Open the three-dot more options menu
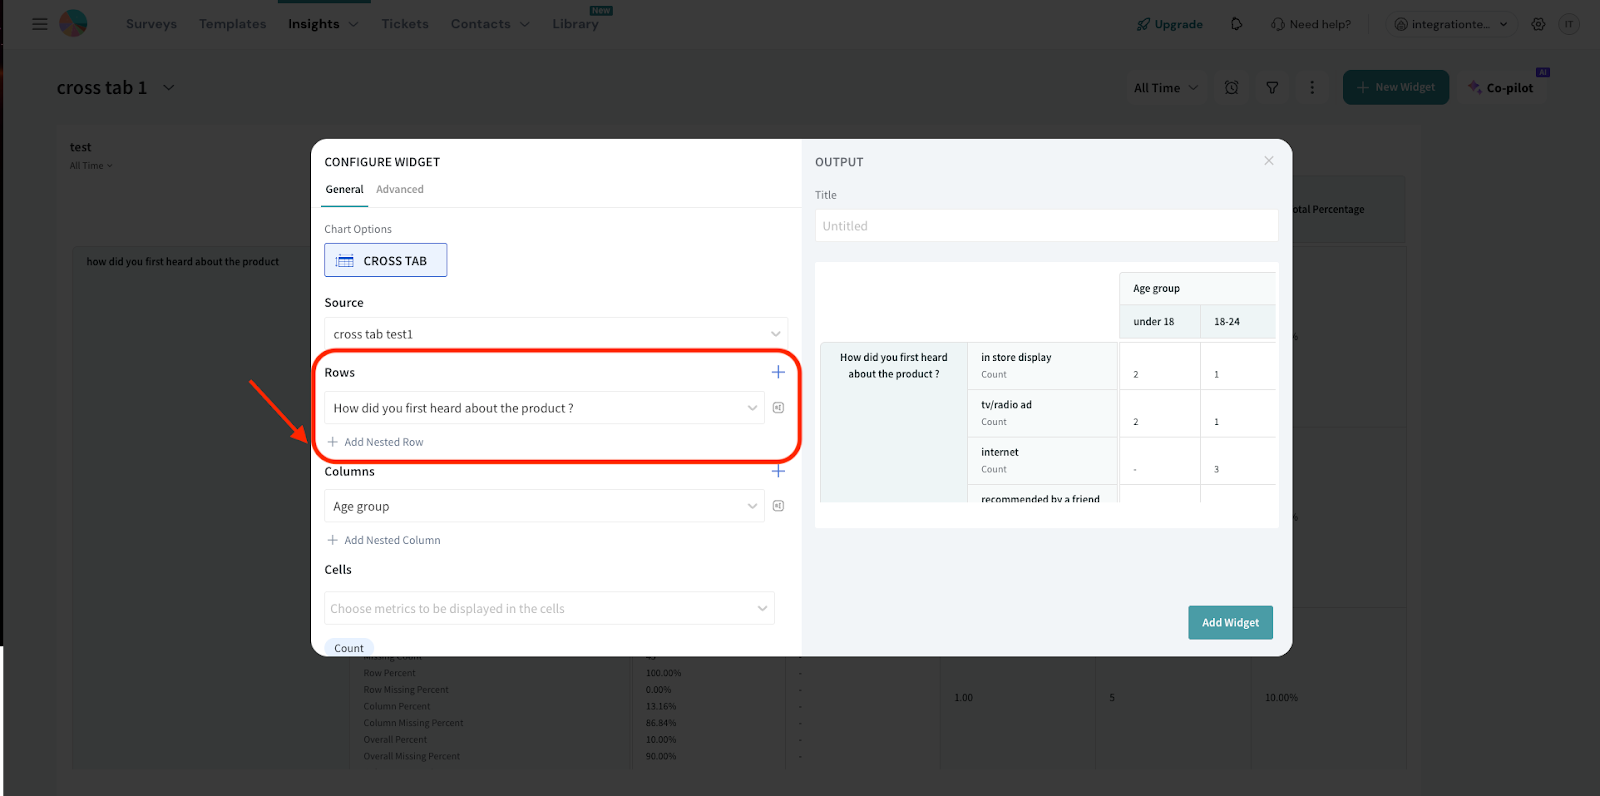This screenshot has height=796, width=1600. point(1312,88)
